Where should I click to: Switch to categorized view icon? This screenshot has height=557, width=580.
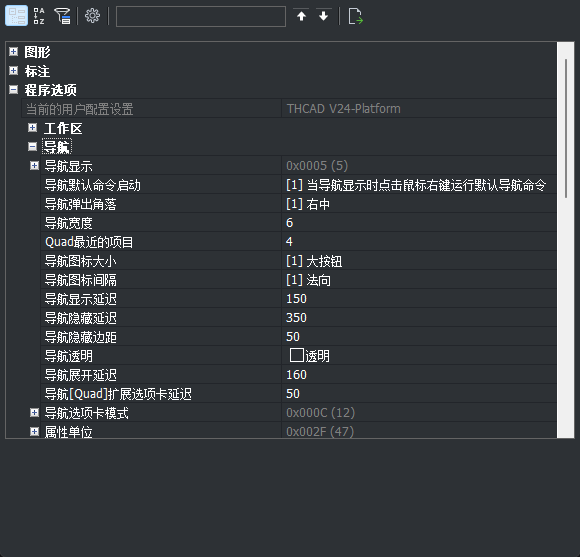[16, 16]
